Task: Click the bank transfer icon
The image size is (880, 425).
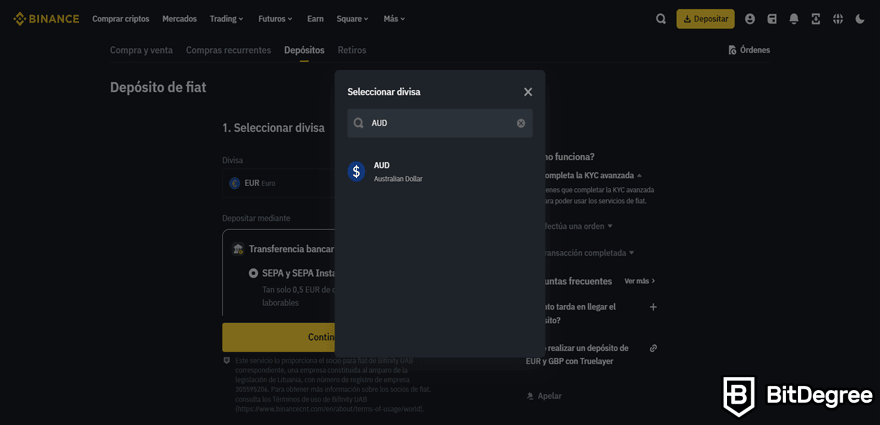Action: pos(238,249)
